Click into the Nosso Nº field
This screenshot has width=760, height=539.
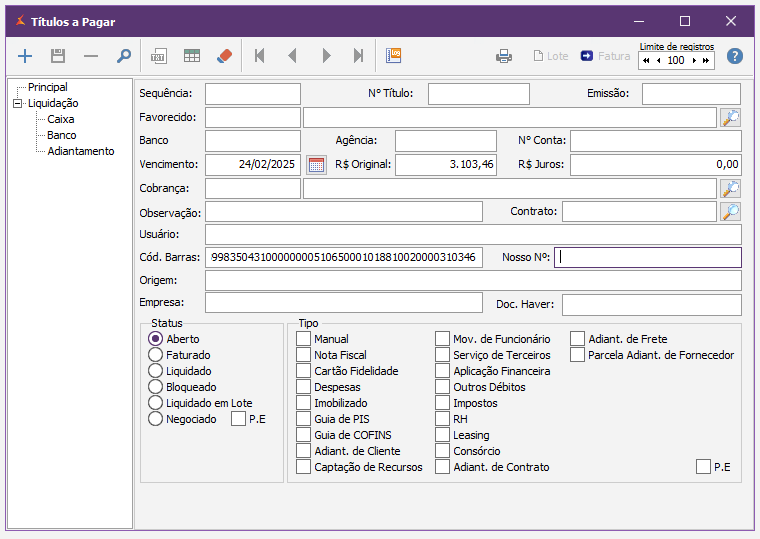tap(648, 257)
